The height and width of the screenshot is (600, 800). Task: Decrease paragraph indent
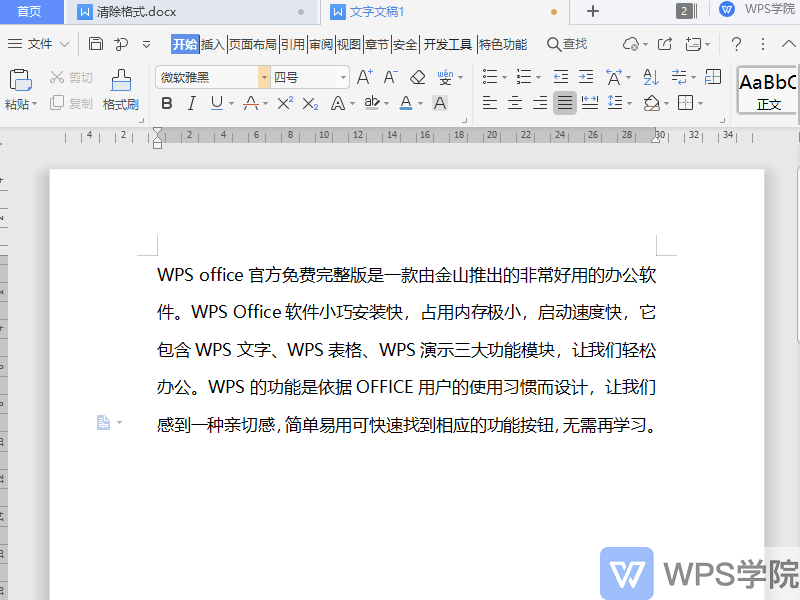[561, 77]
